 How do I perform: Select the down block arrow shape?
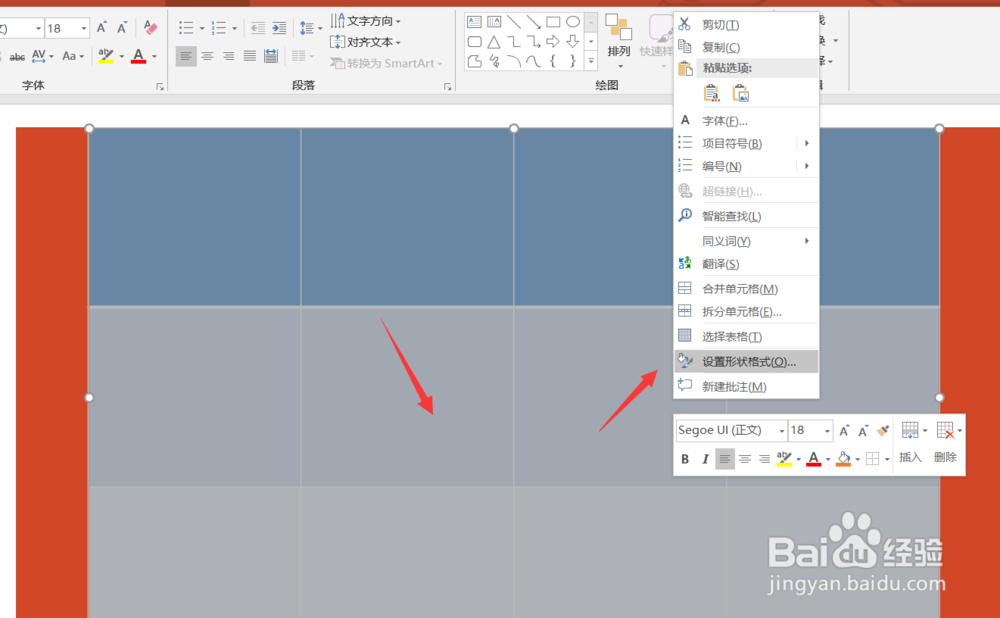coord(573,42)
